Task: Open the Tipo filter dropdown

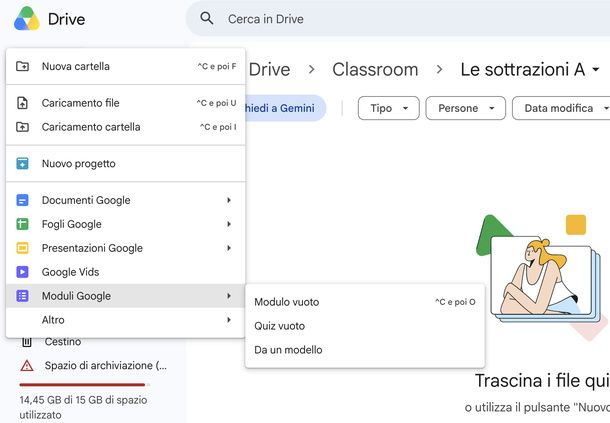Action: click(x=389, y=108)
